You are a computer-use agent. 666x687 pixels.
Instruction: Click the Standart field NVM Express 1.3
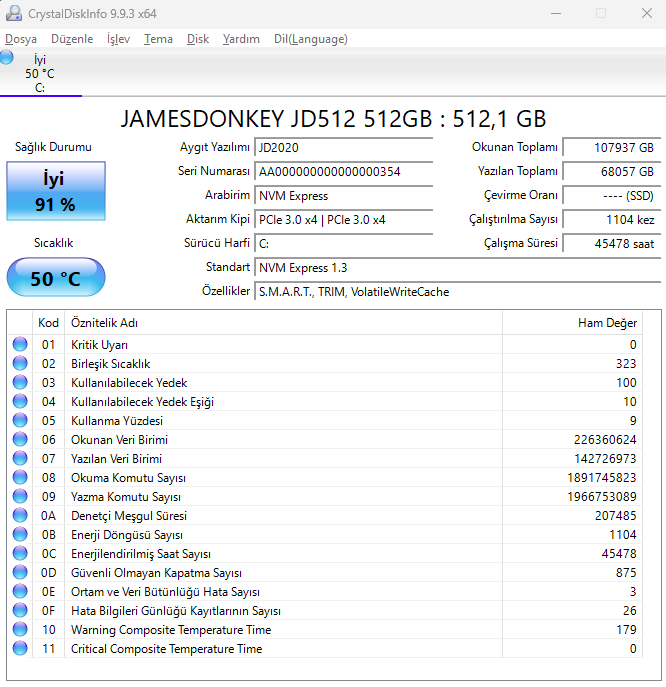point(457,268)
